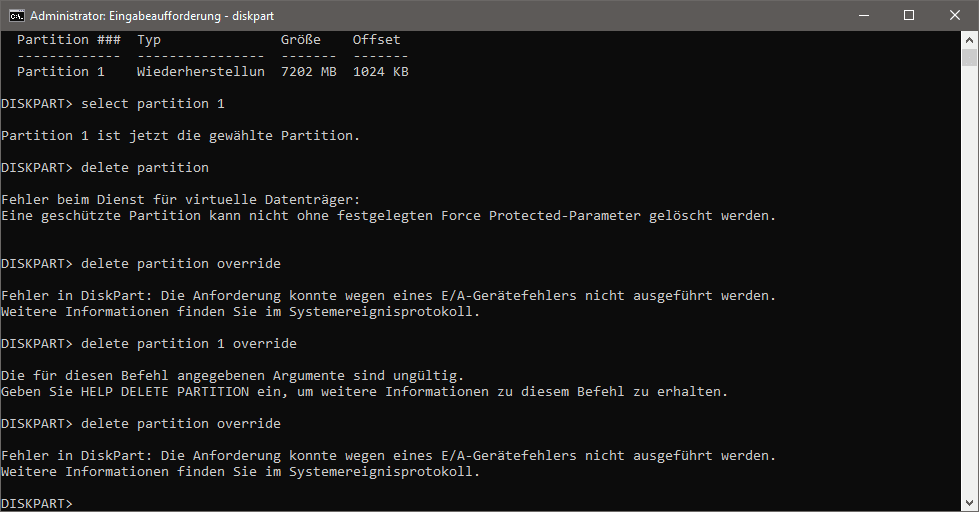Click the 'Größe' column header
Screen dimensions: 979x512
pyautogui.click(x=300, y=39)
